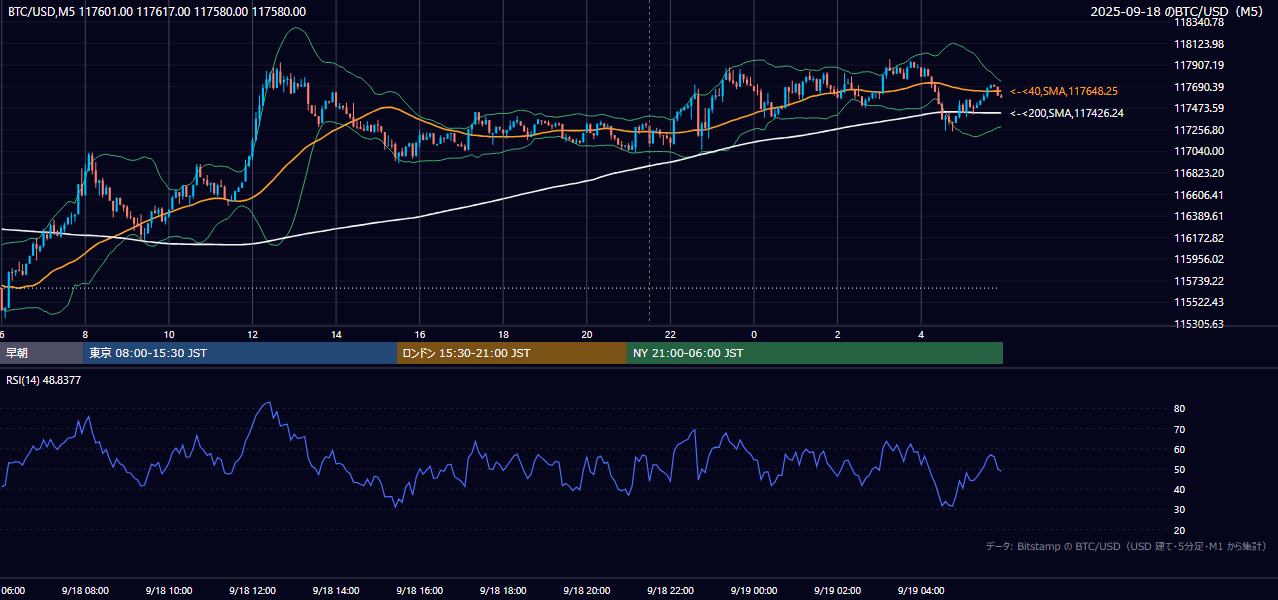Click the 9/18 16:00 time axis label
This screenshot has width=1278, height=600.
pos(419,591)
